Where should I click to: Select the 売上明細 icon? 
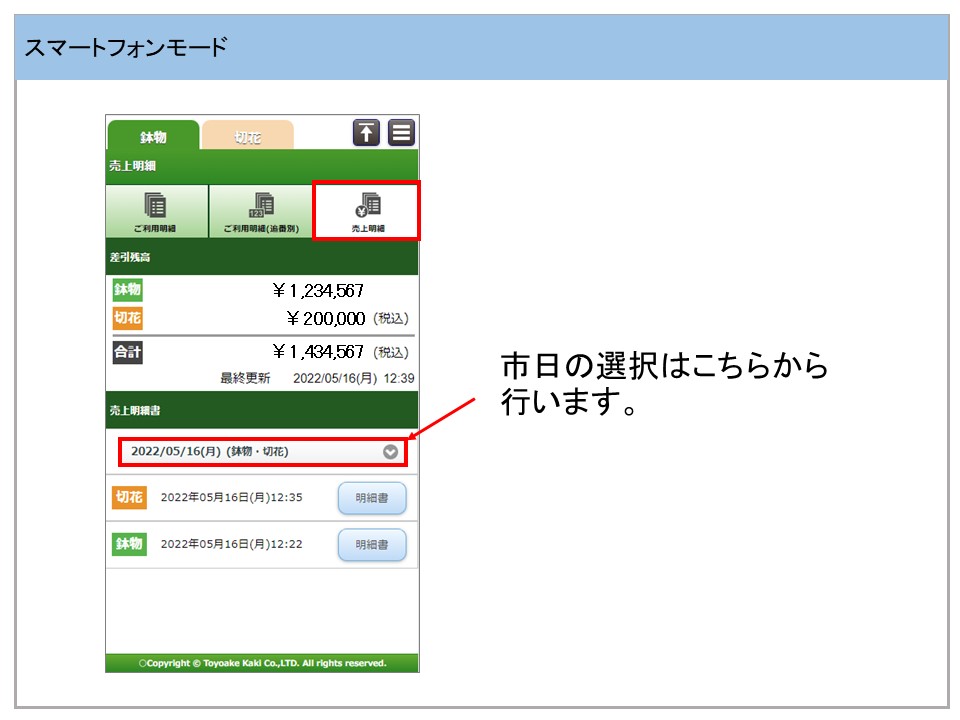point(367,212)
